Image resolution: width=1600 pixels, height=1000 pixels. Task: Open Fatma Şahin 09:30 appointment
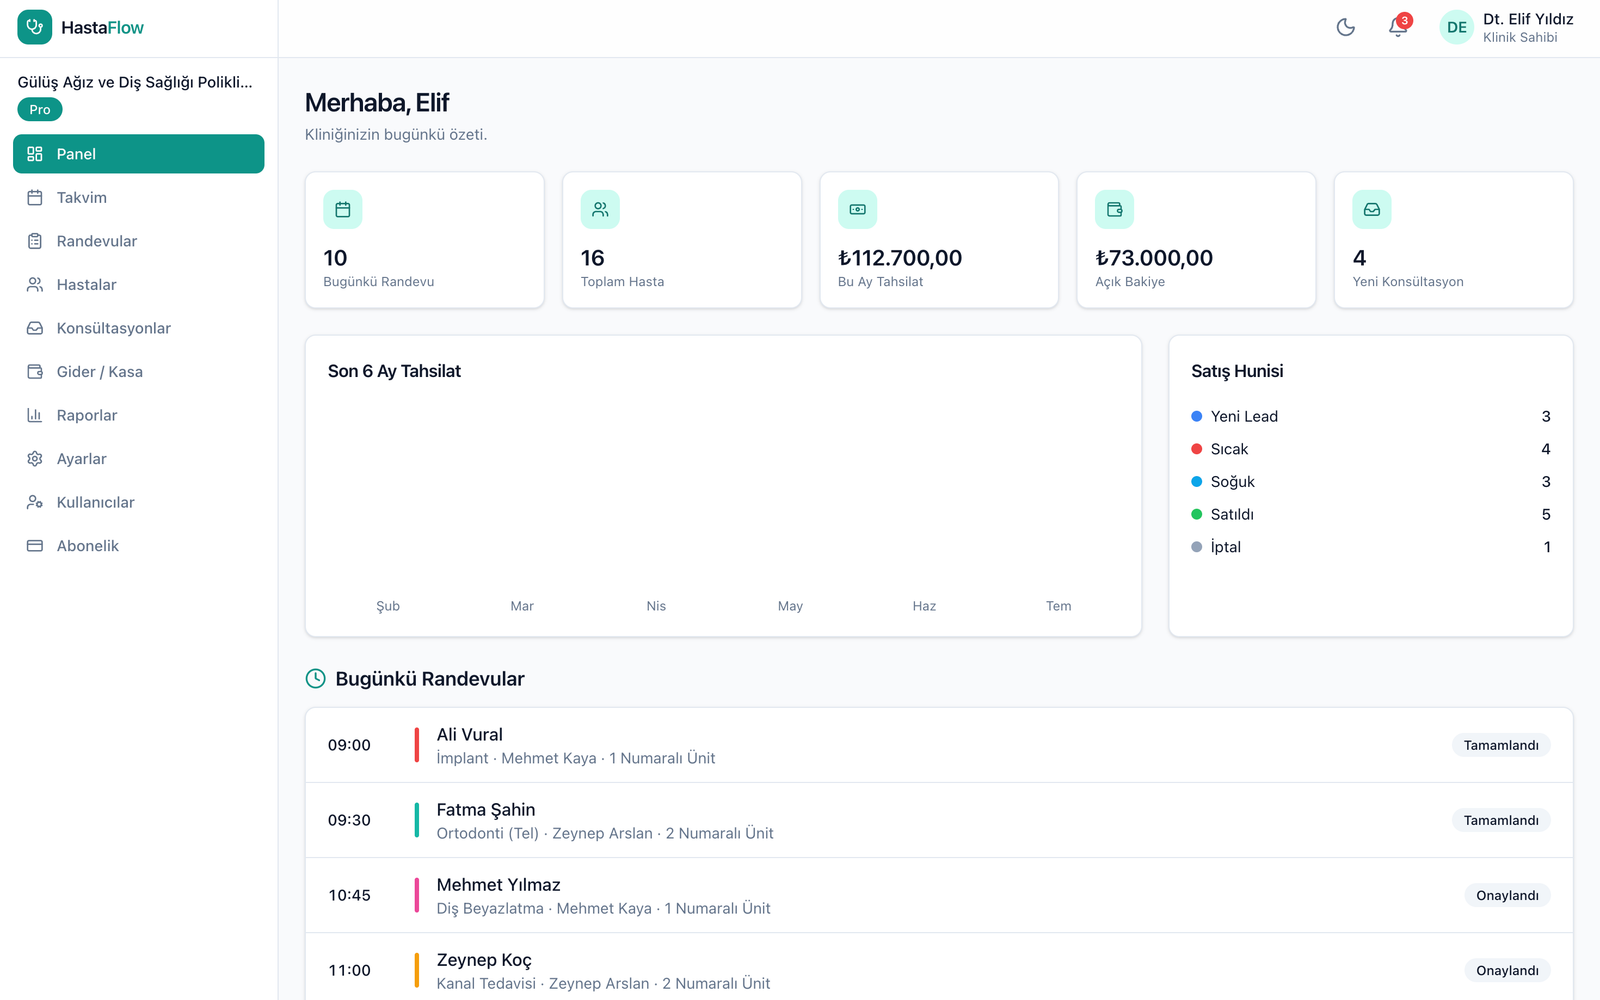(x=939, y=820)
